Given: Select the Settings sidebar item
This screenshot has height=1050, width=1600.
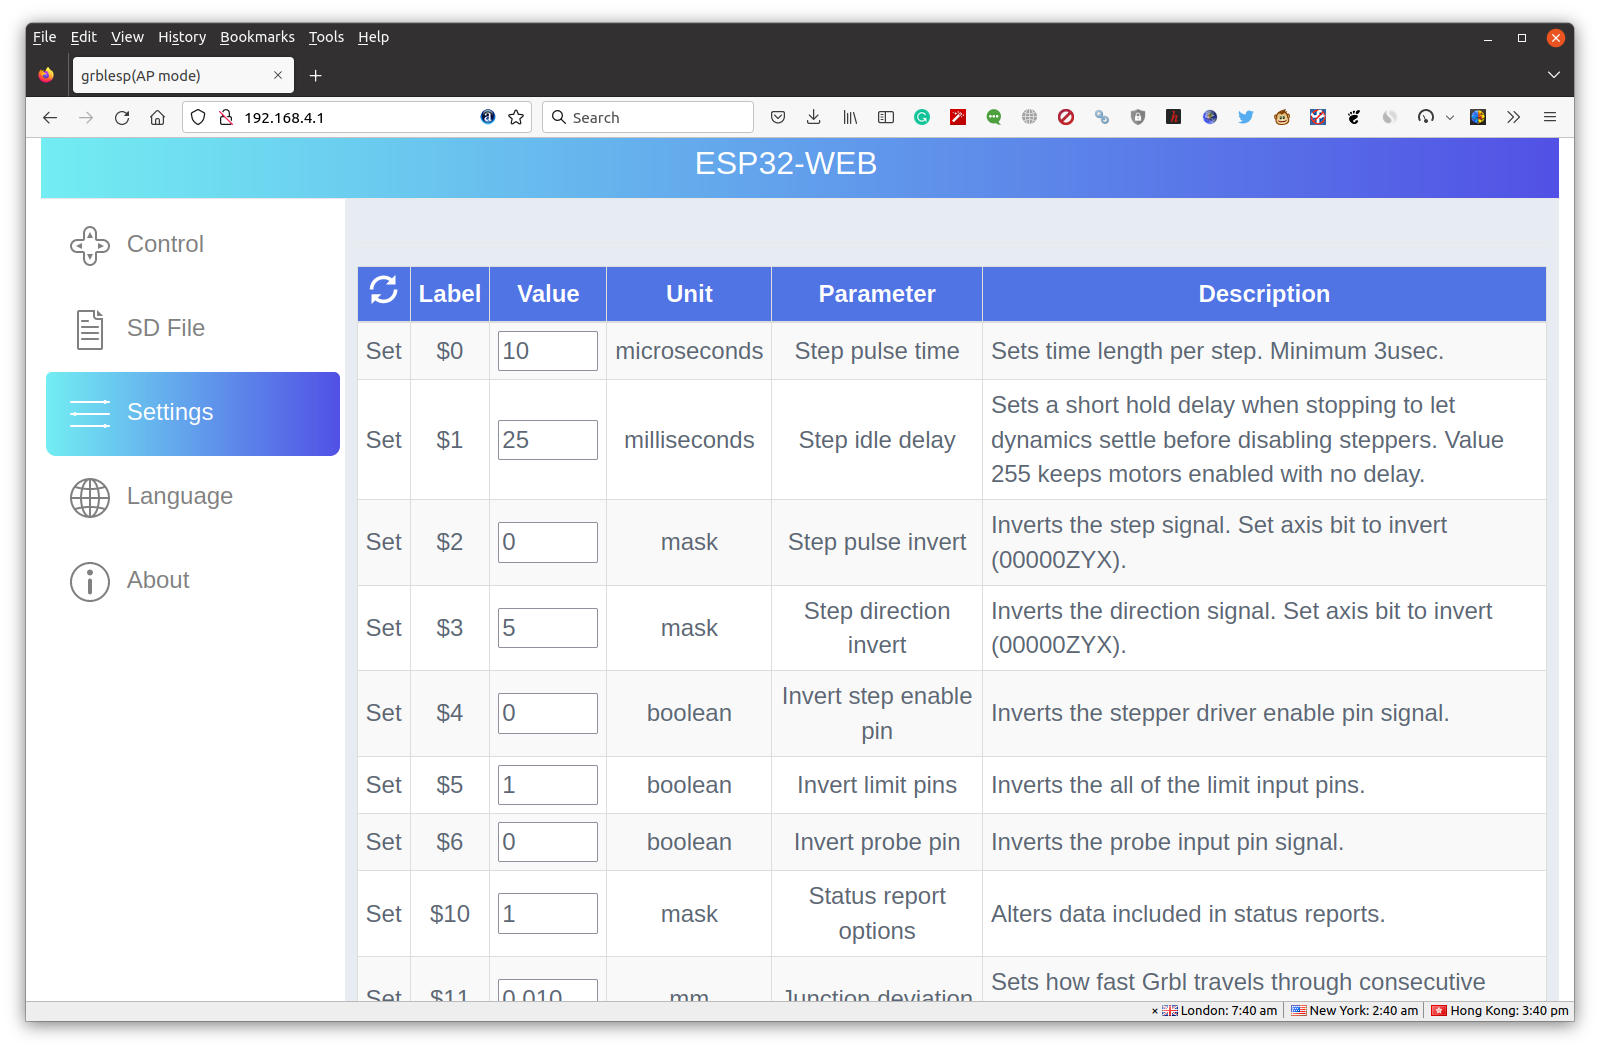Looking at the screenshot, I should tap(193, 414).
